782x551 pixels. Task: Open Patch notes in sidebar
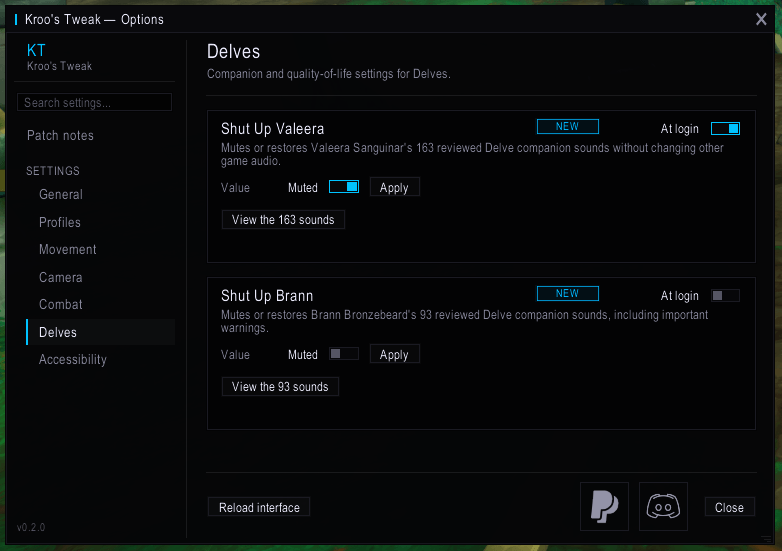coord(60,136)
